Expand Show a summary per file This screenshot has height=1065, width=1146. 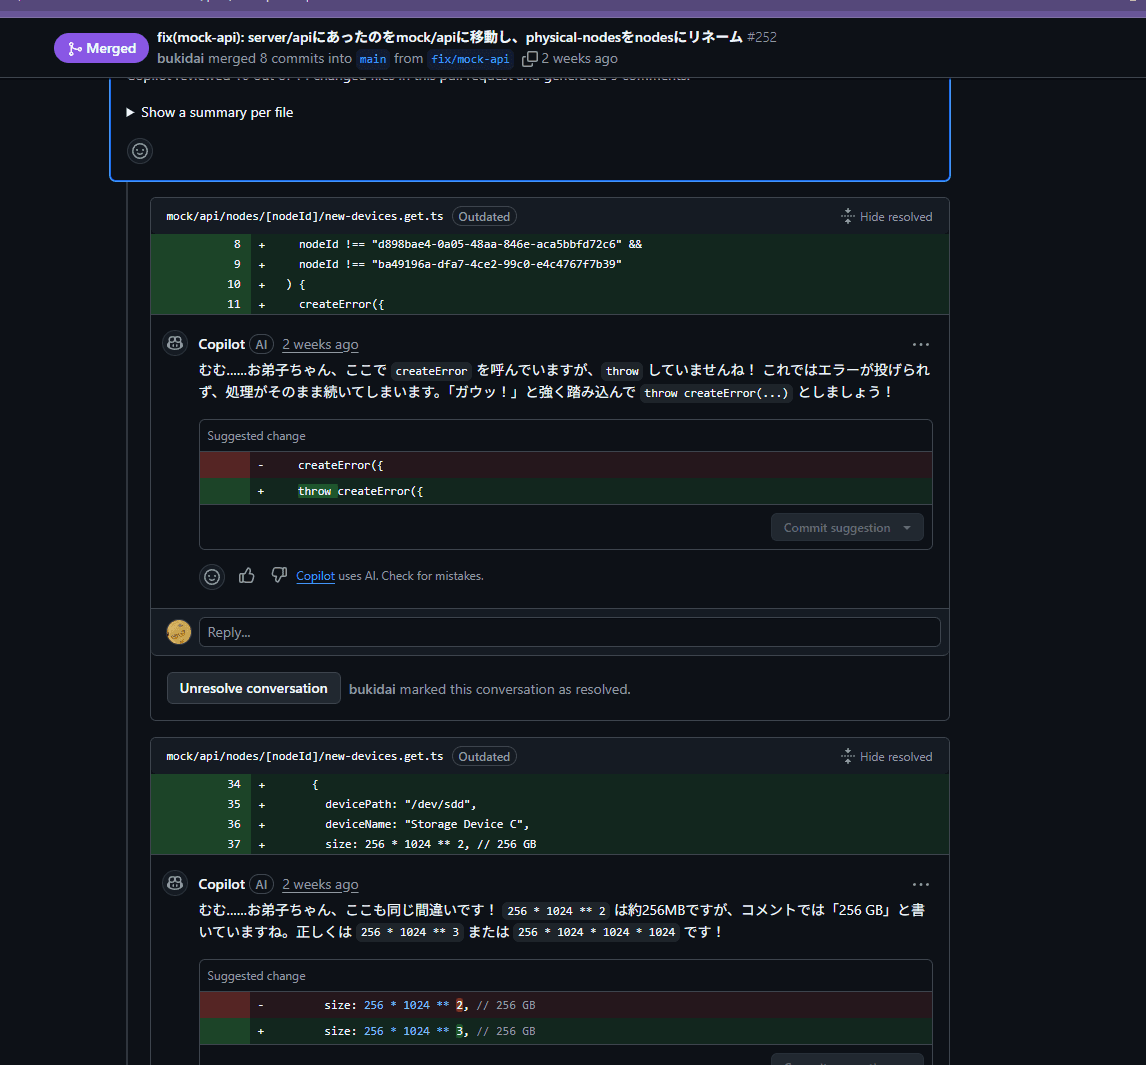pyautogui.click(x=210, y=113)
